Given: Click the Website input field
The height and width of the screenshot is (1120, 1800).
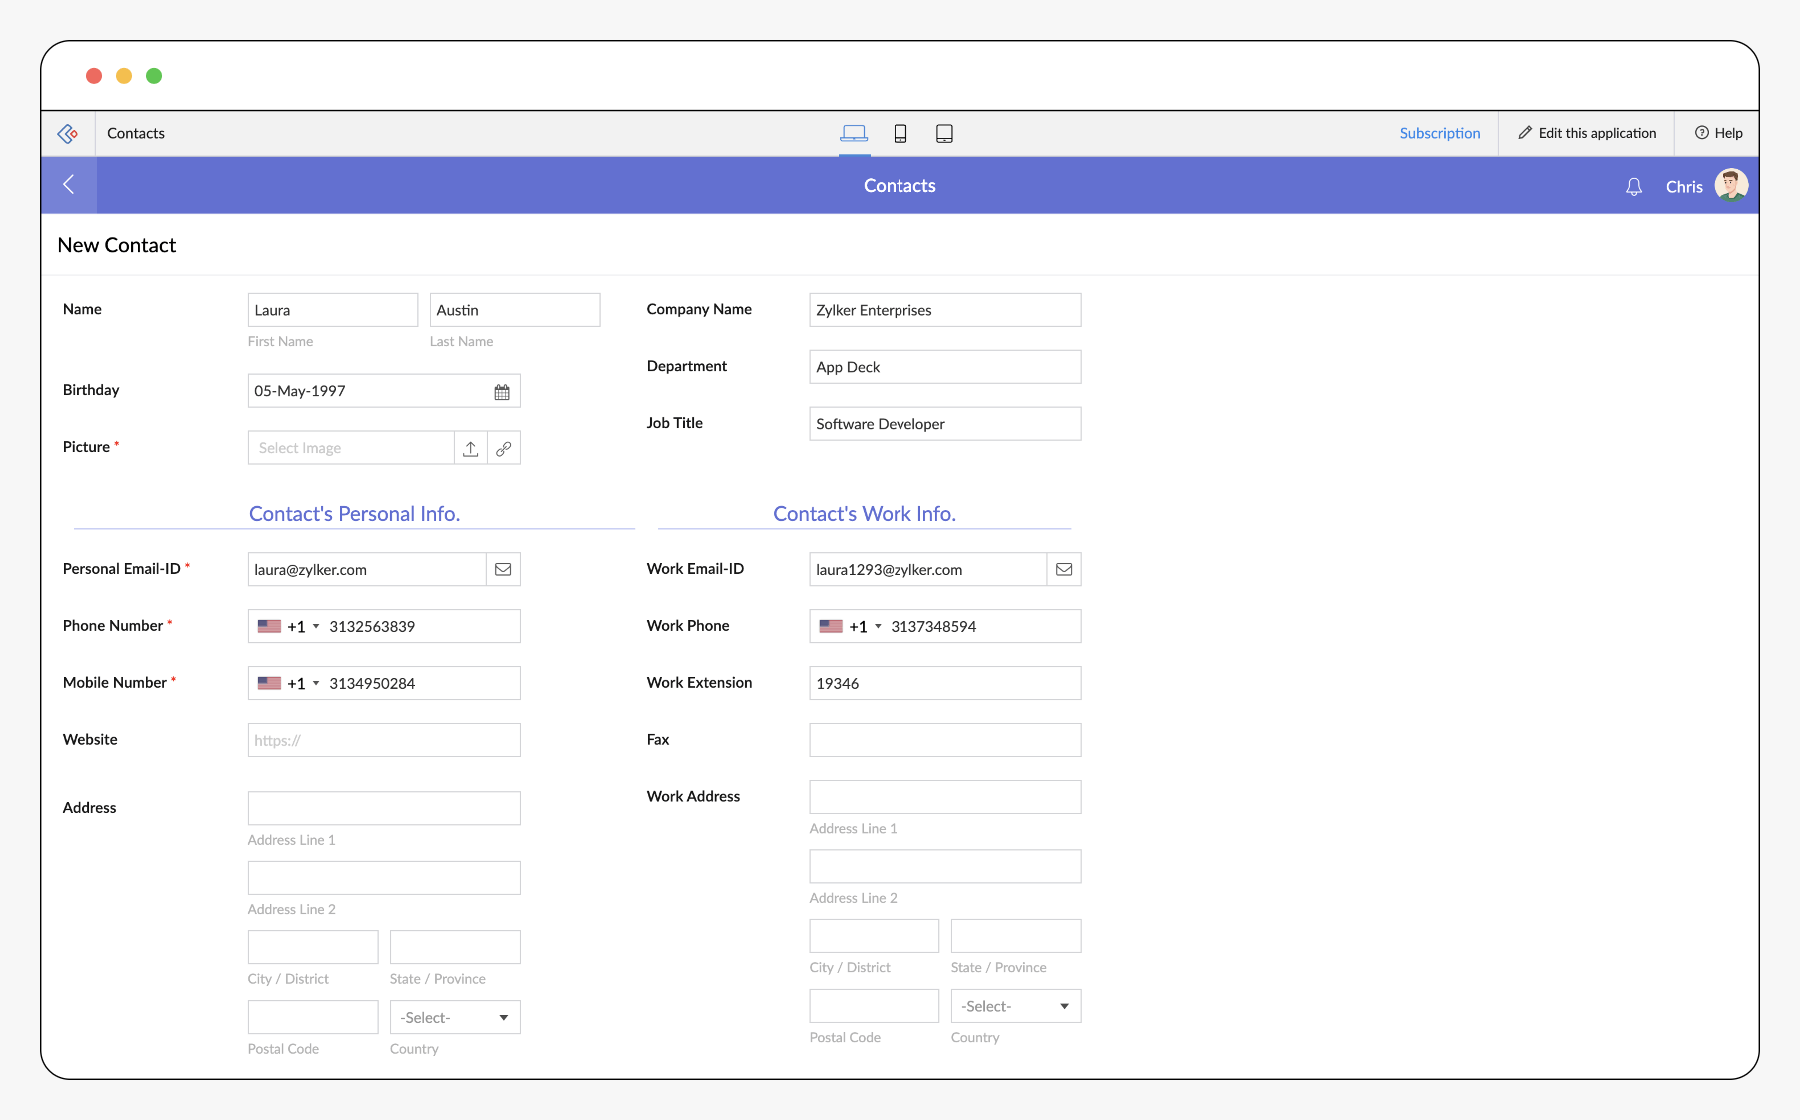Looking at the screenshot, I should [x=384, y=741].
